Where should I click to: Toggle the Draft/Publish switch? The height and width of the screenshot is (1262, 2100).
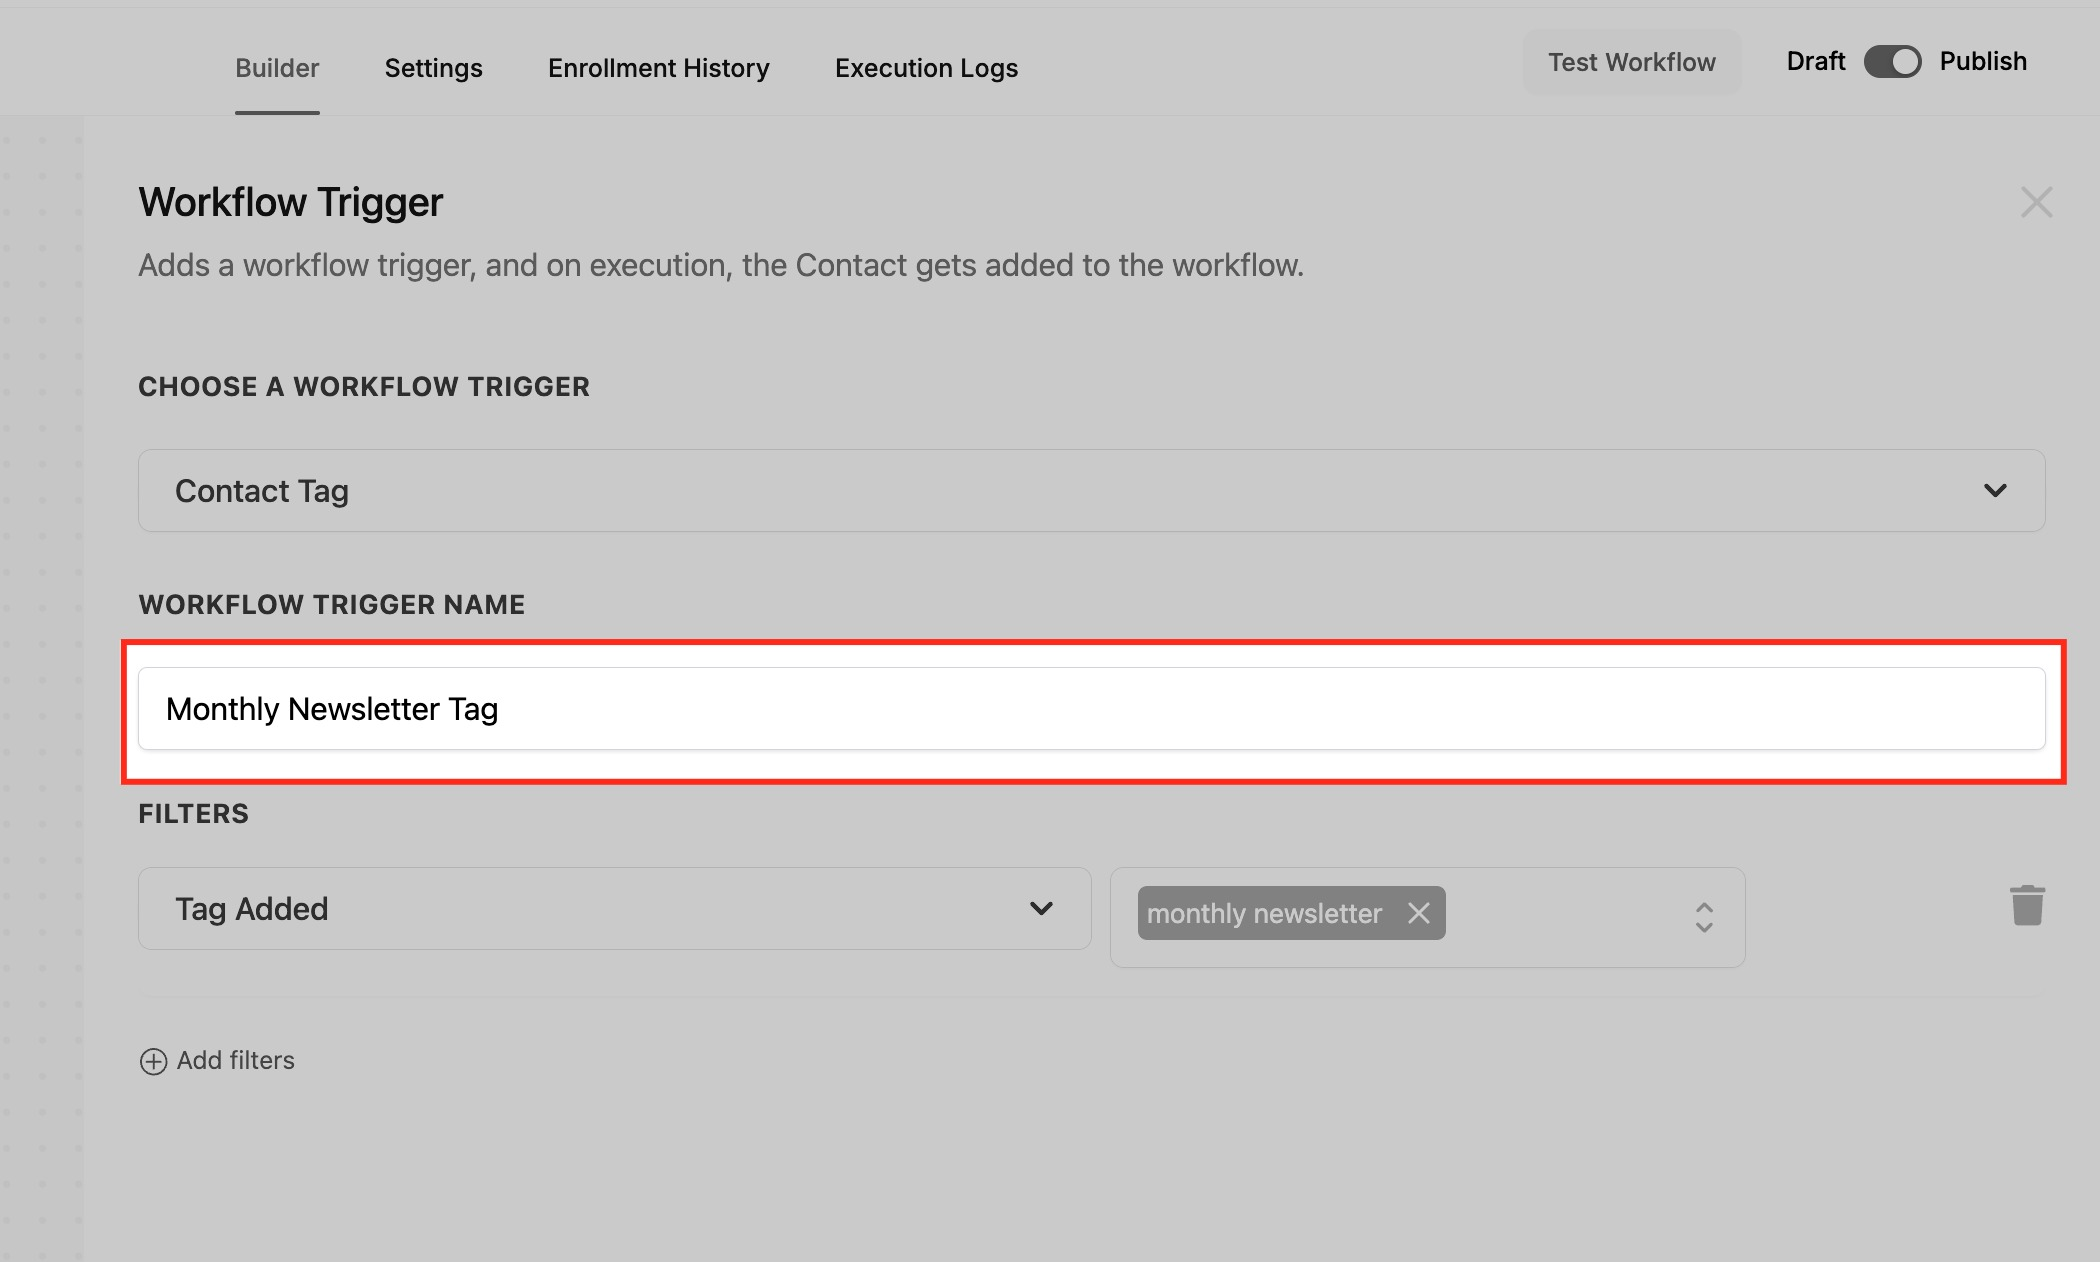click(x=1892, y=62)
